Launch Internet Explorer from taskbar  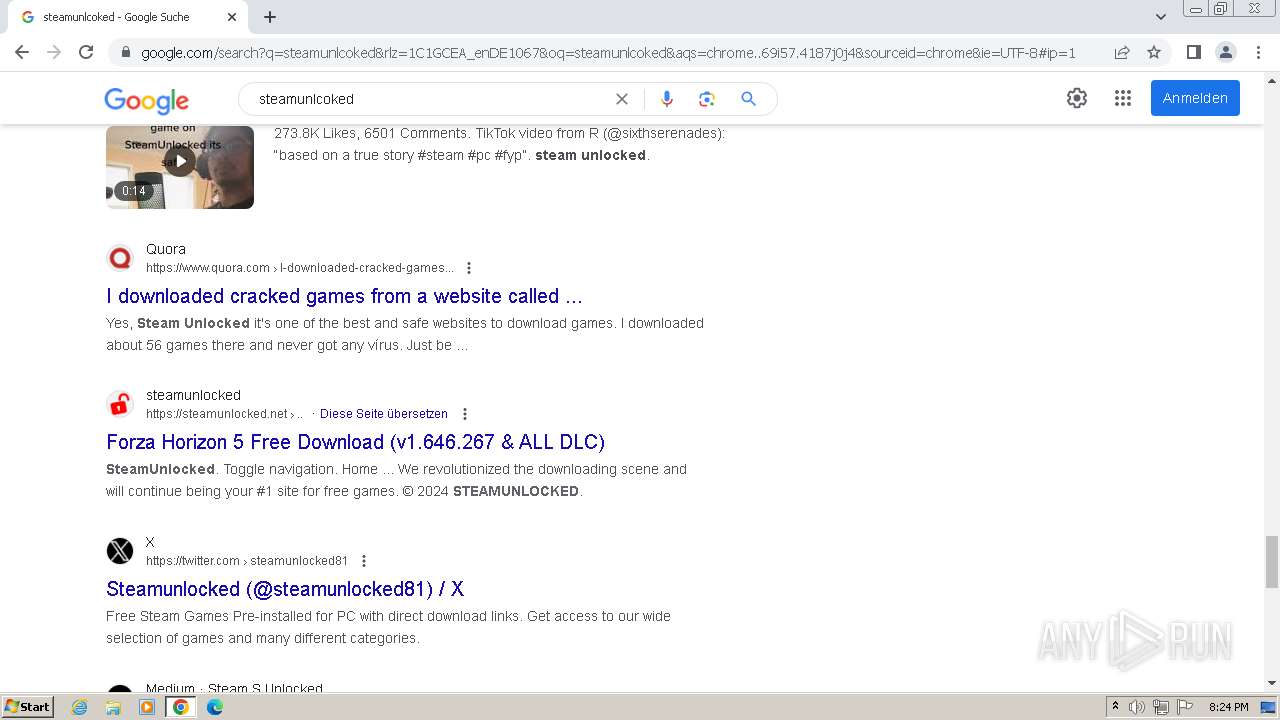click(80, 707)
